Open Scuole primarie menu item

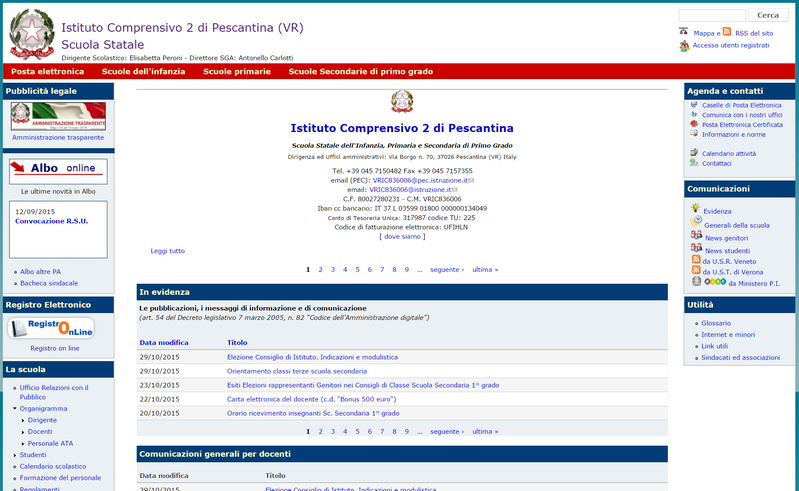(x=237, y=72)
